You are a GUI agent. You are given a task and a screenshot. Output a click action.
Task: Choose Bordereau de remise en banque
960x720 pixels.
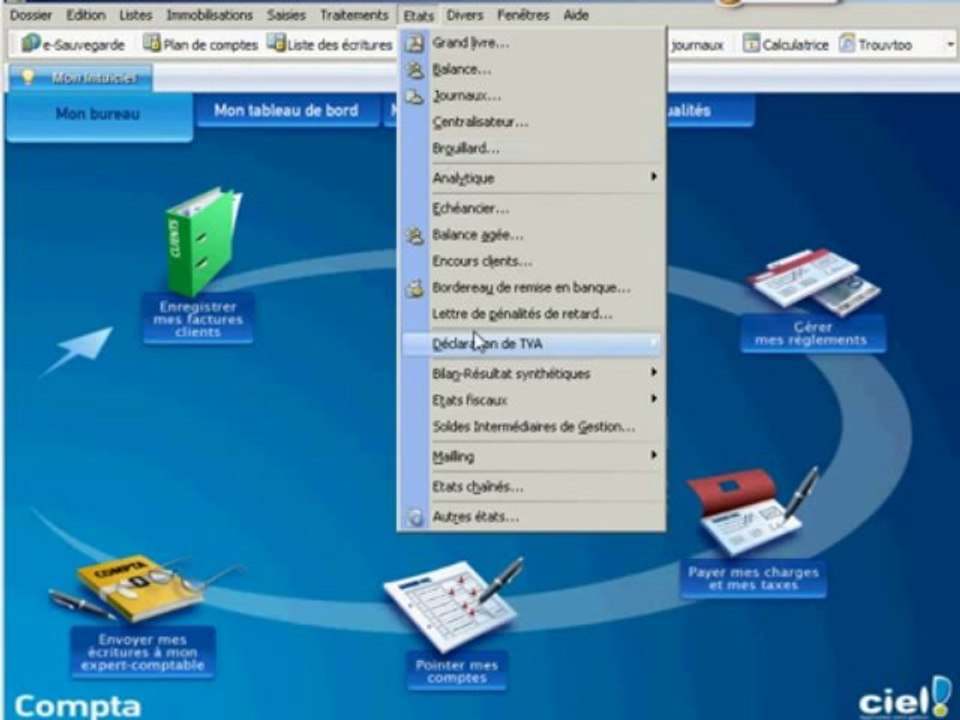pos(531,287)
